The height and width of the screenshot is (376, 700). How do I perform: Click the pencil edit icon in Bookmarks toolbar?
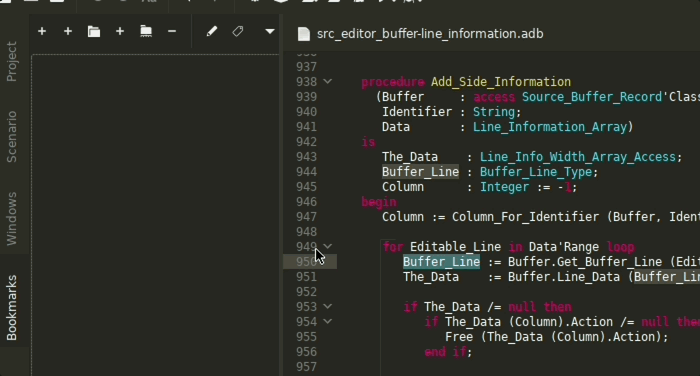[x=212, y=31]
